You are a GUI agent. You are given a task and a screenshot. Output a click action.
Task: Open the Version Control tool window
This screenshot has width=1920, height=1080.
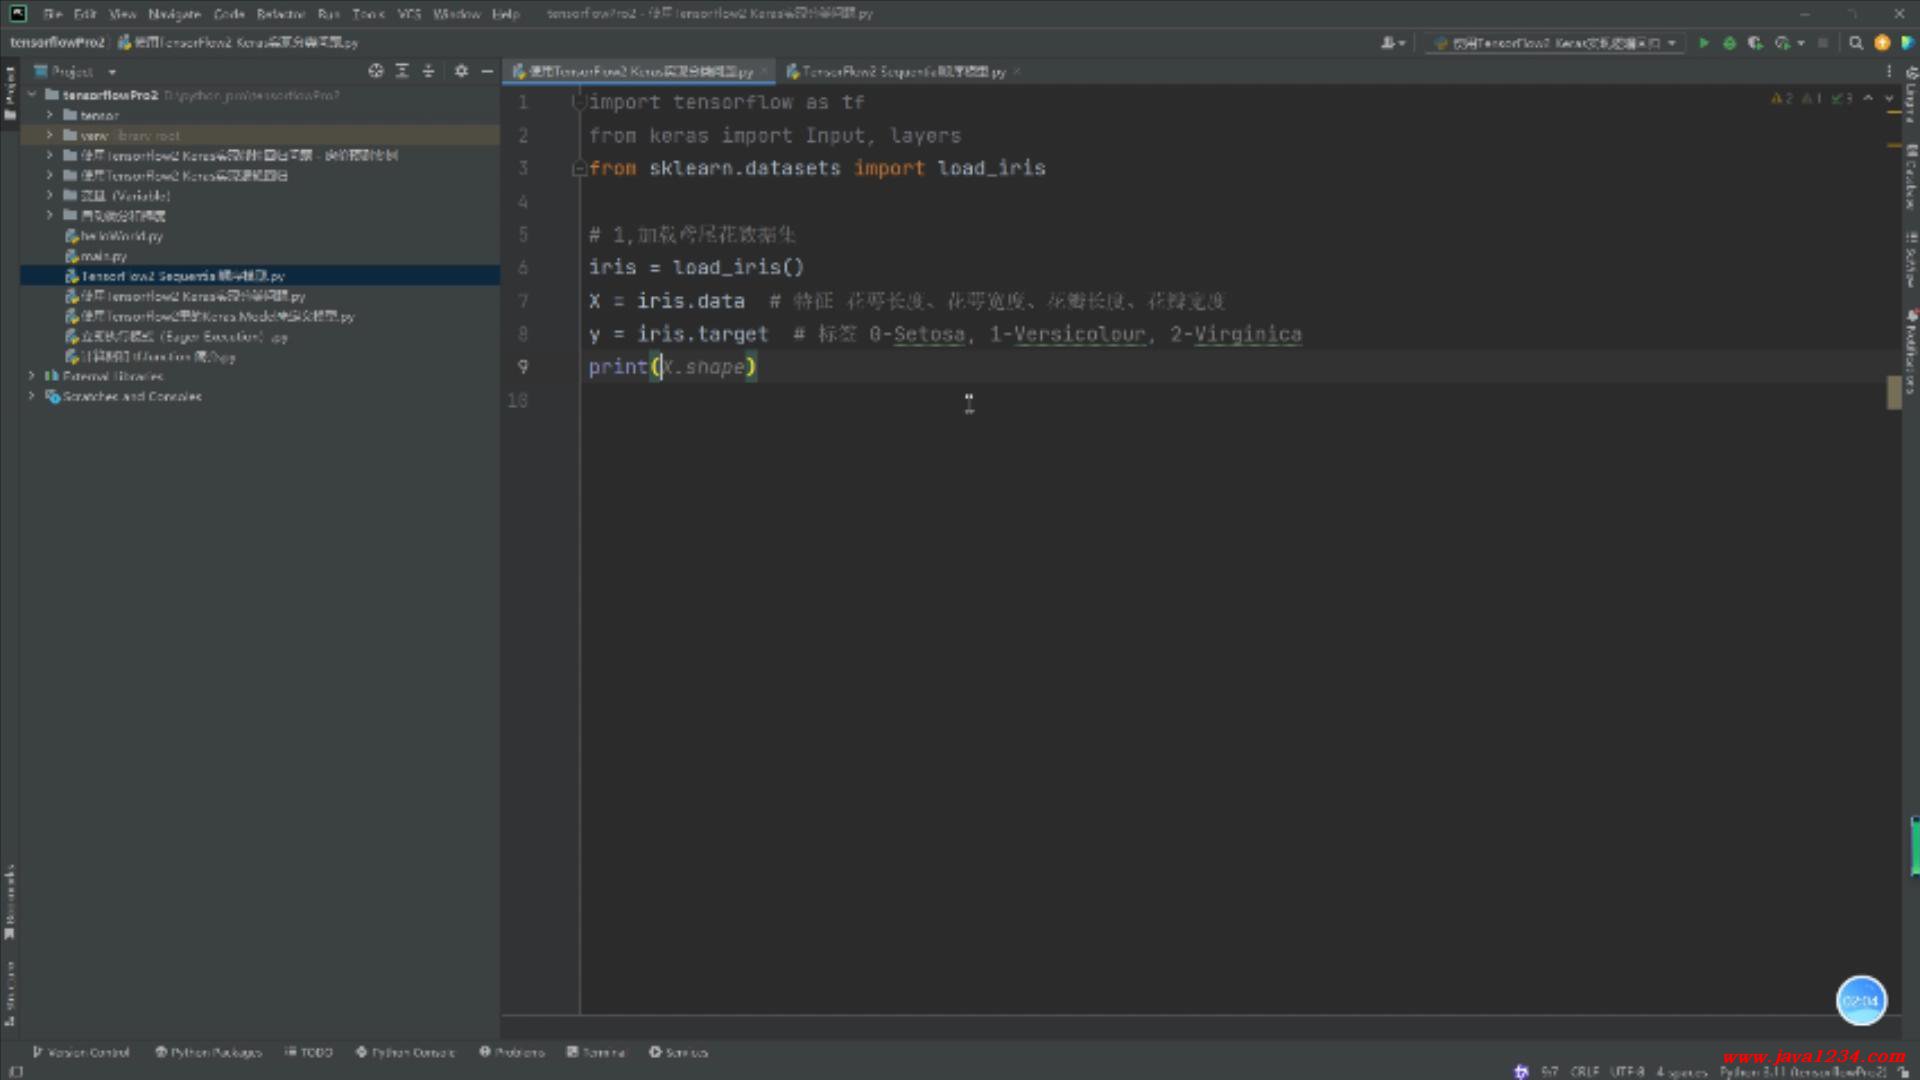(81, 1052)
